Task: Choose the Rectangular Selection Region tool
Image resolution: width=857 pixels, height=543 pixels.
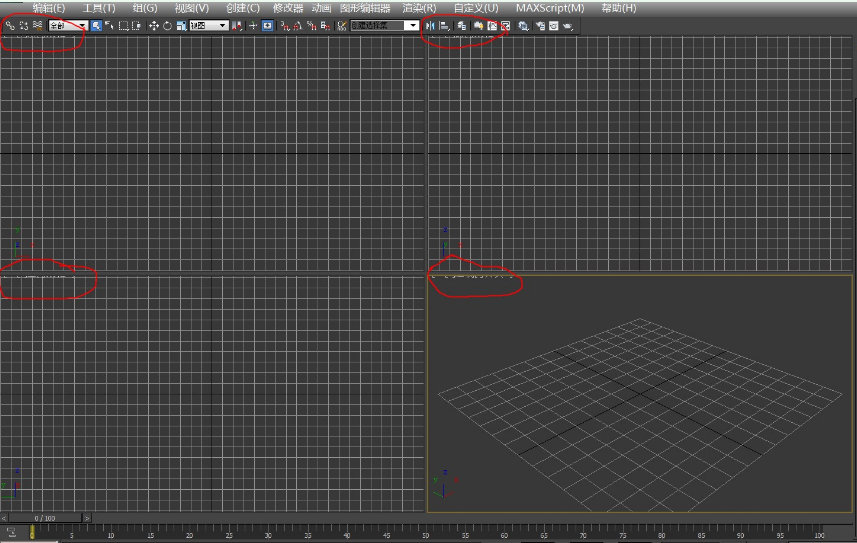Action: tap(124, 26)
